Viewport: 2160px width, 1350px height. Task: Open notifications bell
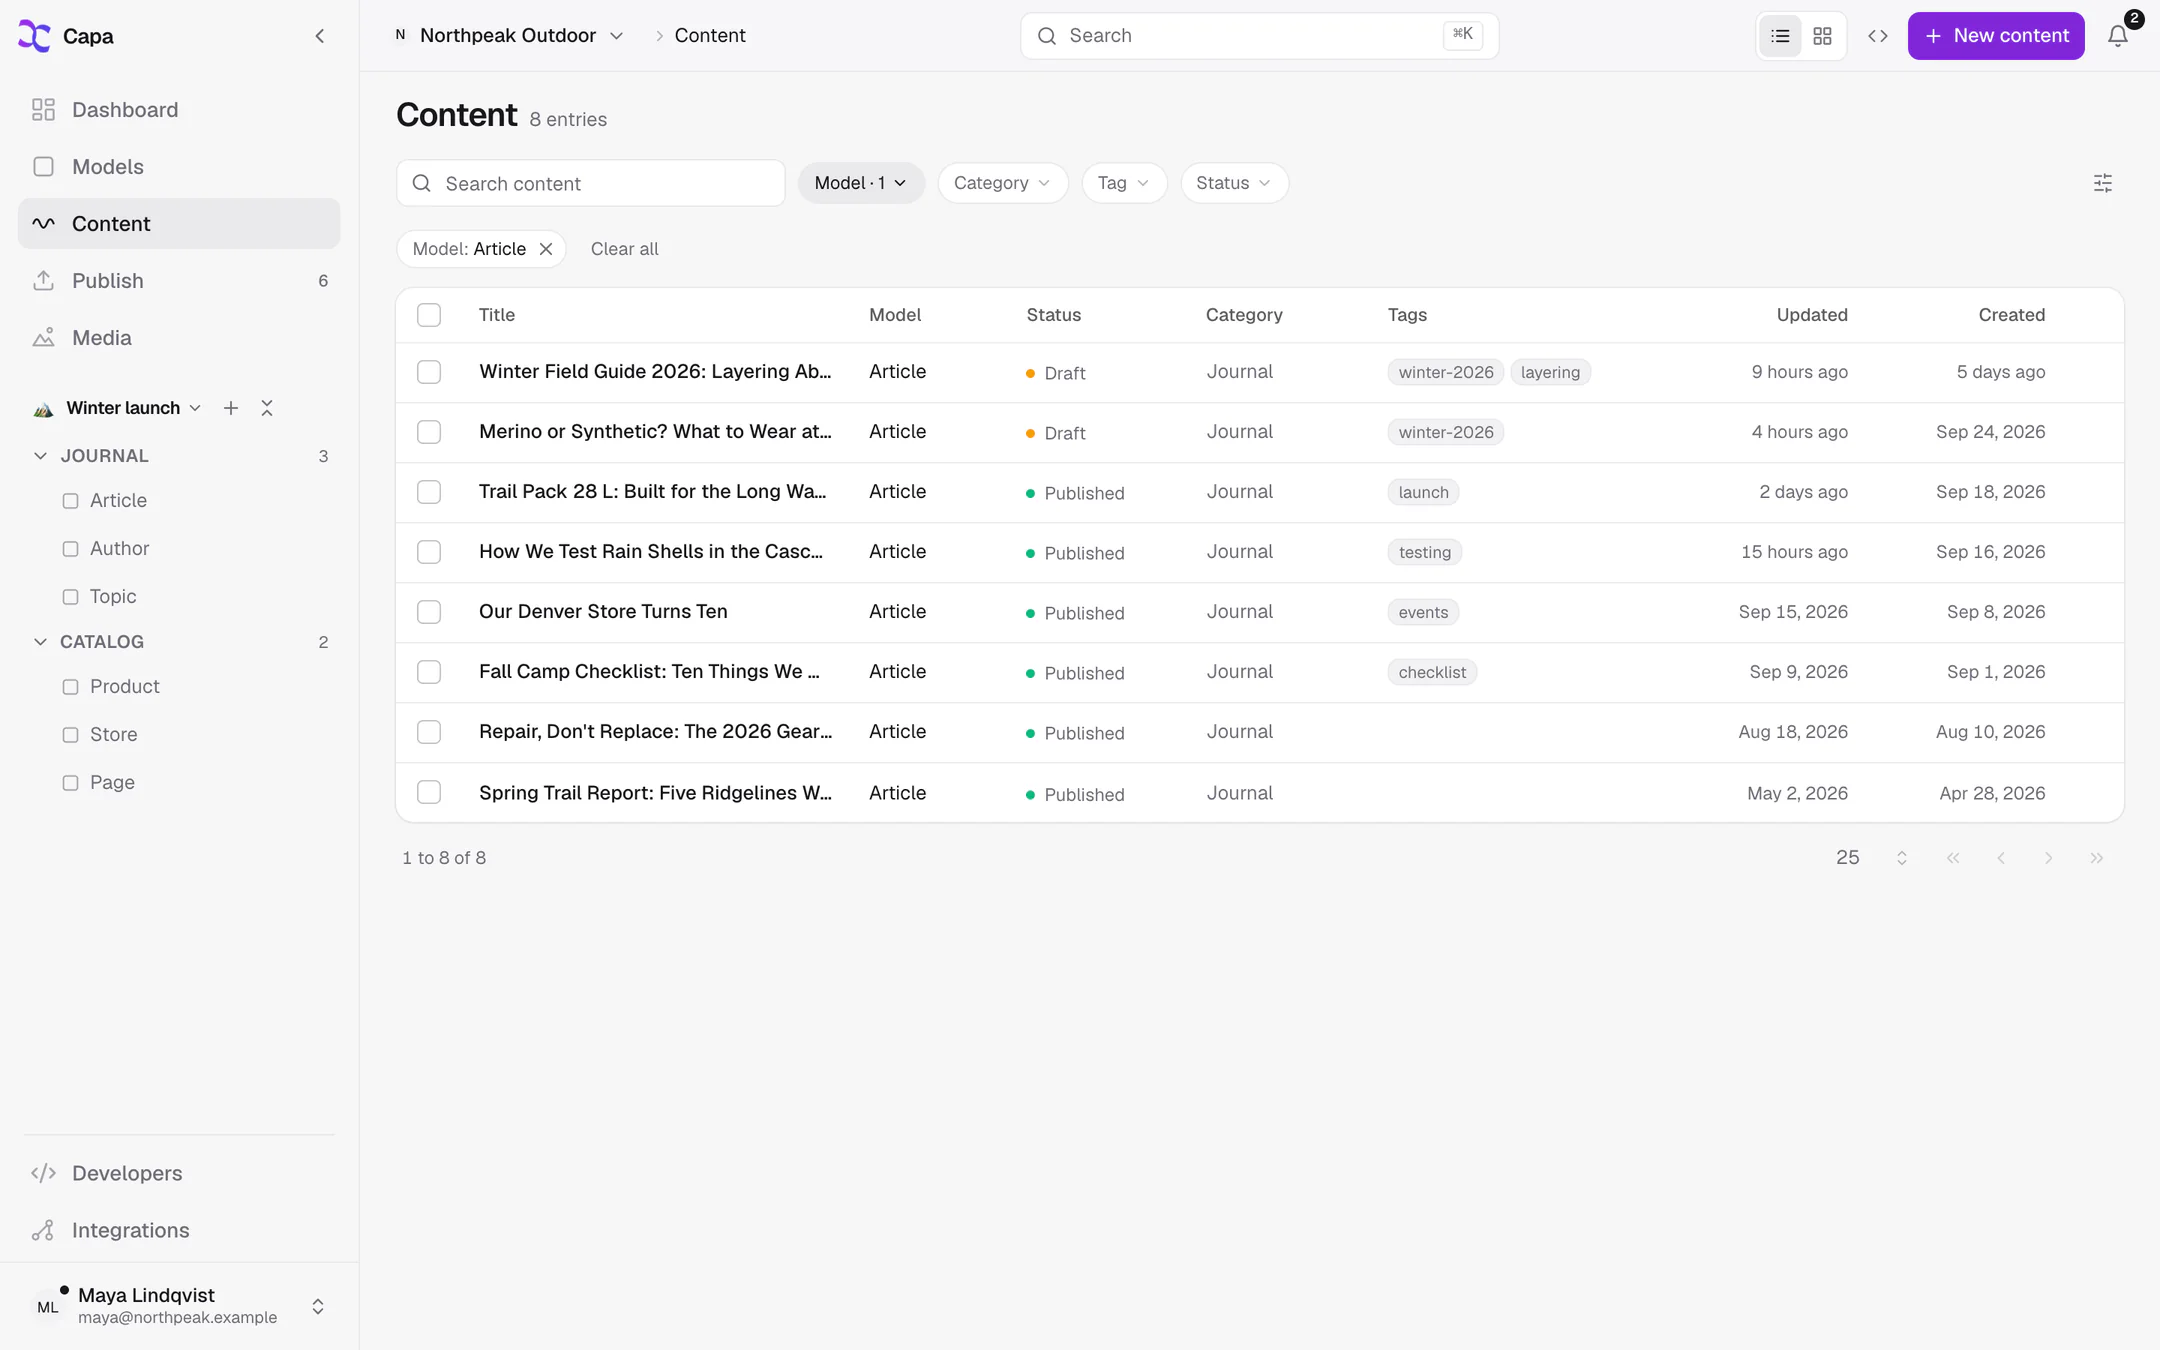[2117, 36]
